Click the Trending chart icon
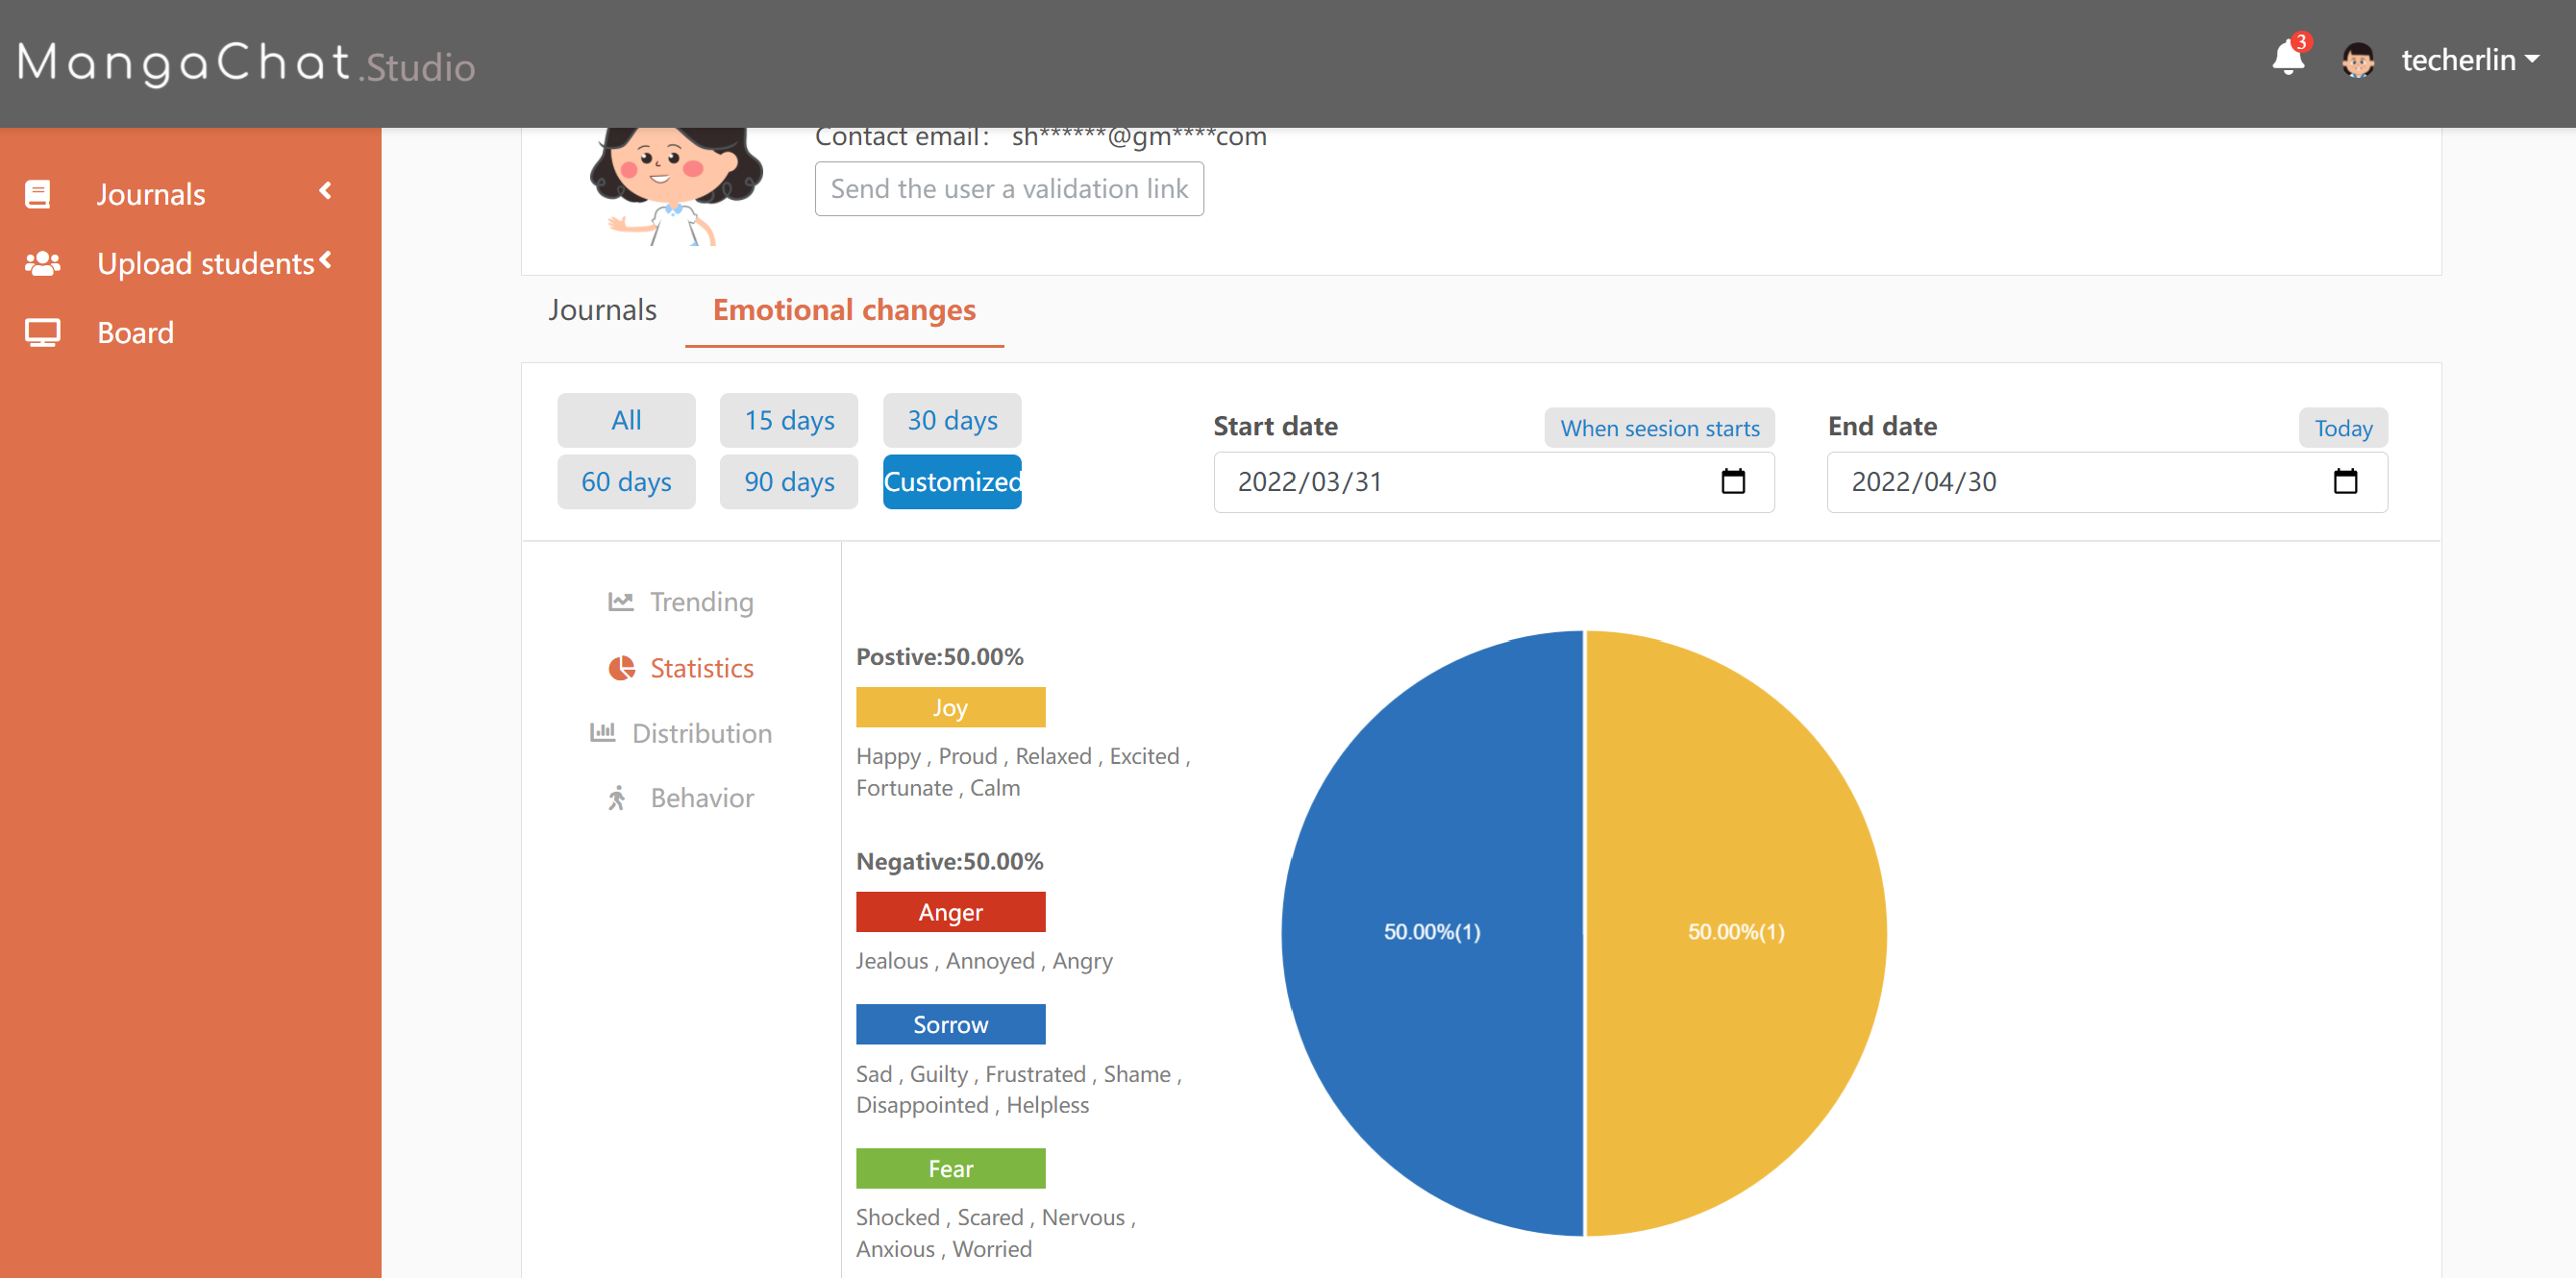Image resolution: width=2576 pixels, height=1278 pixels. click(x=621, y=601)
